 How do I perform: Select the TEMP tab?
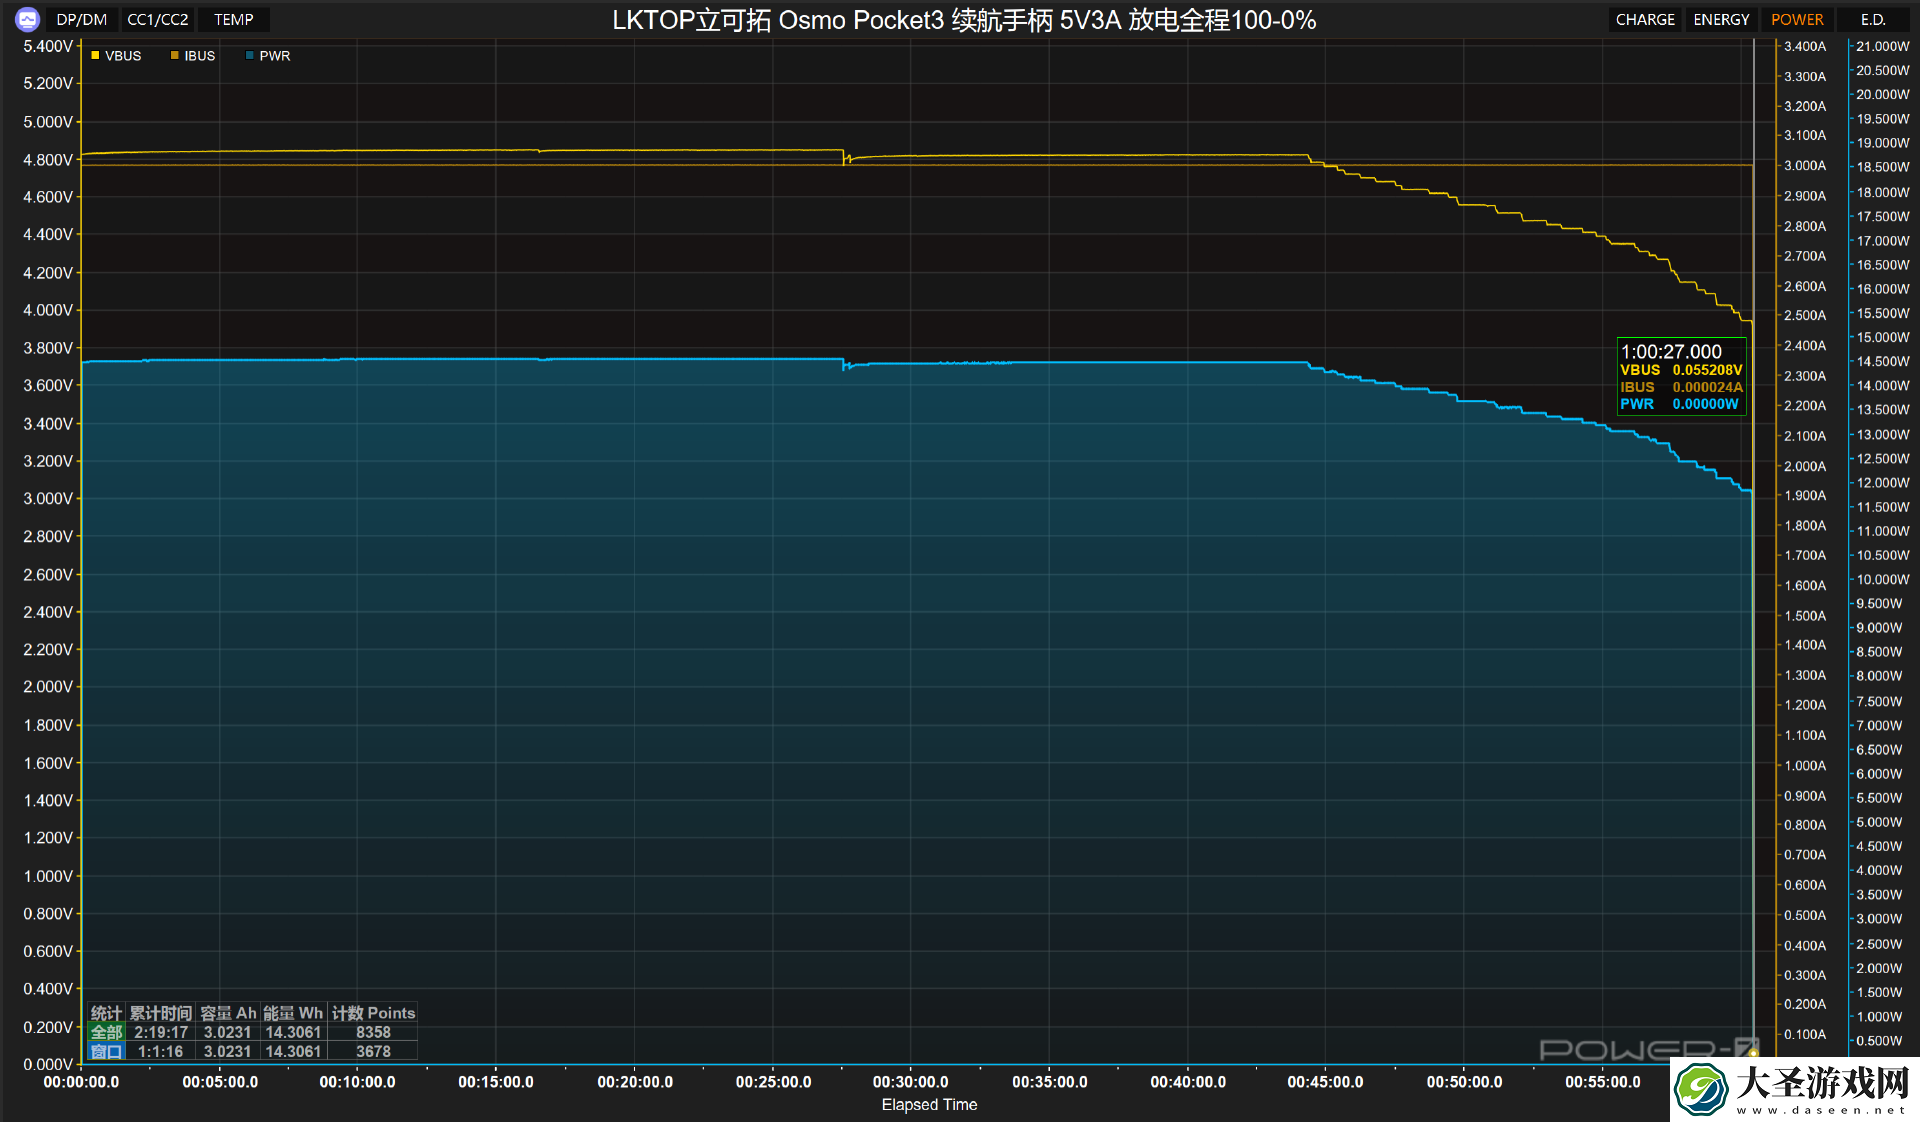click(x=234, y=19)
